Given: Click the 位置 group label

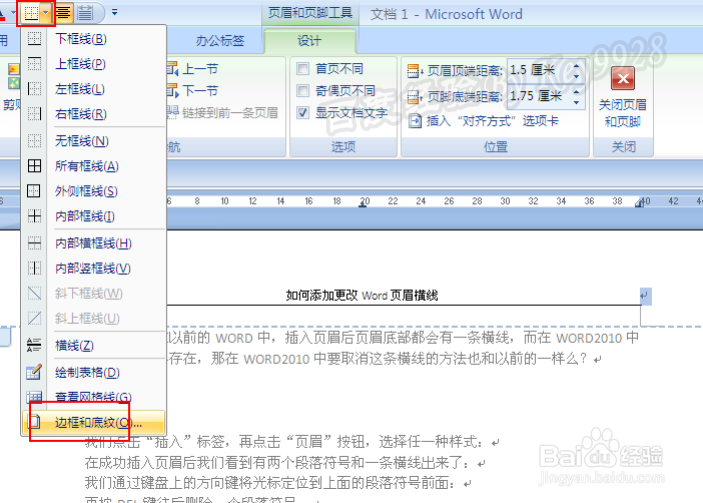Looking at the screenshot, I should tap(495, 147).
